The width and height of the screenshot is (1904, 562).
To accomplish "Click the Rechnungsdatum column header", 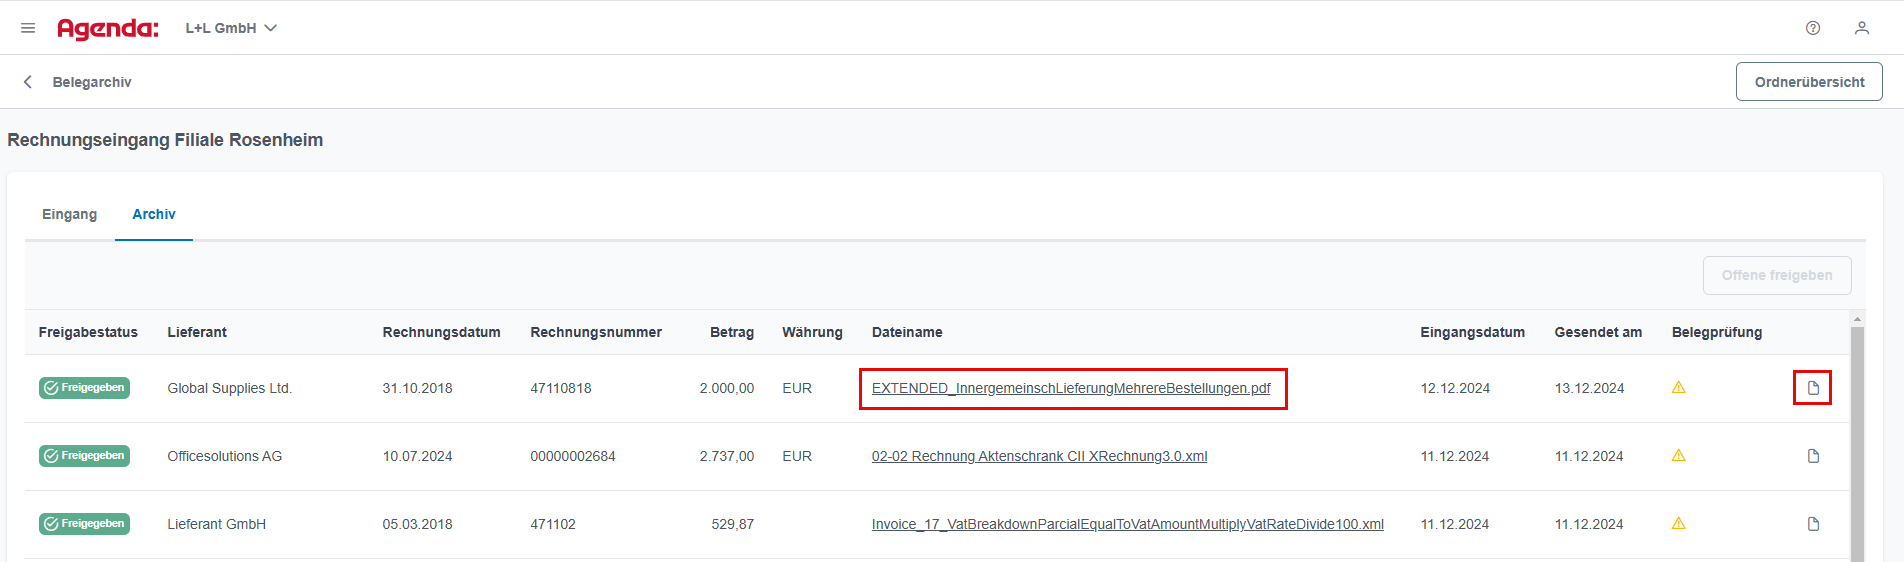I will (441, 332).
